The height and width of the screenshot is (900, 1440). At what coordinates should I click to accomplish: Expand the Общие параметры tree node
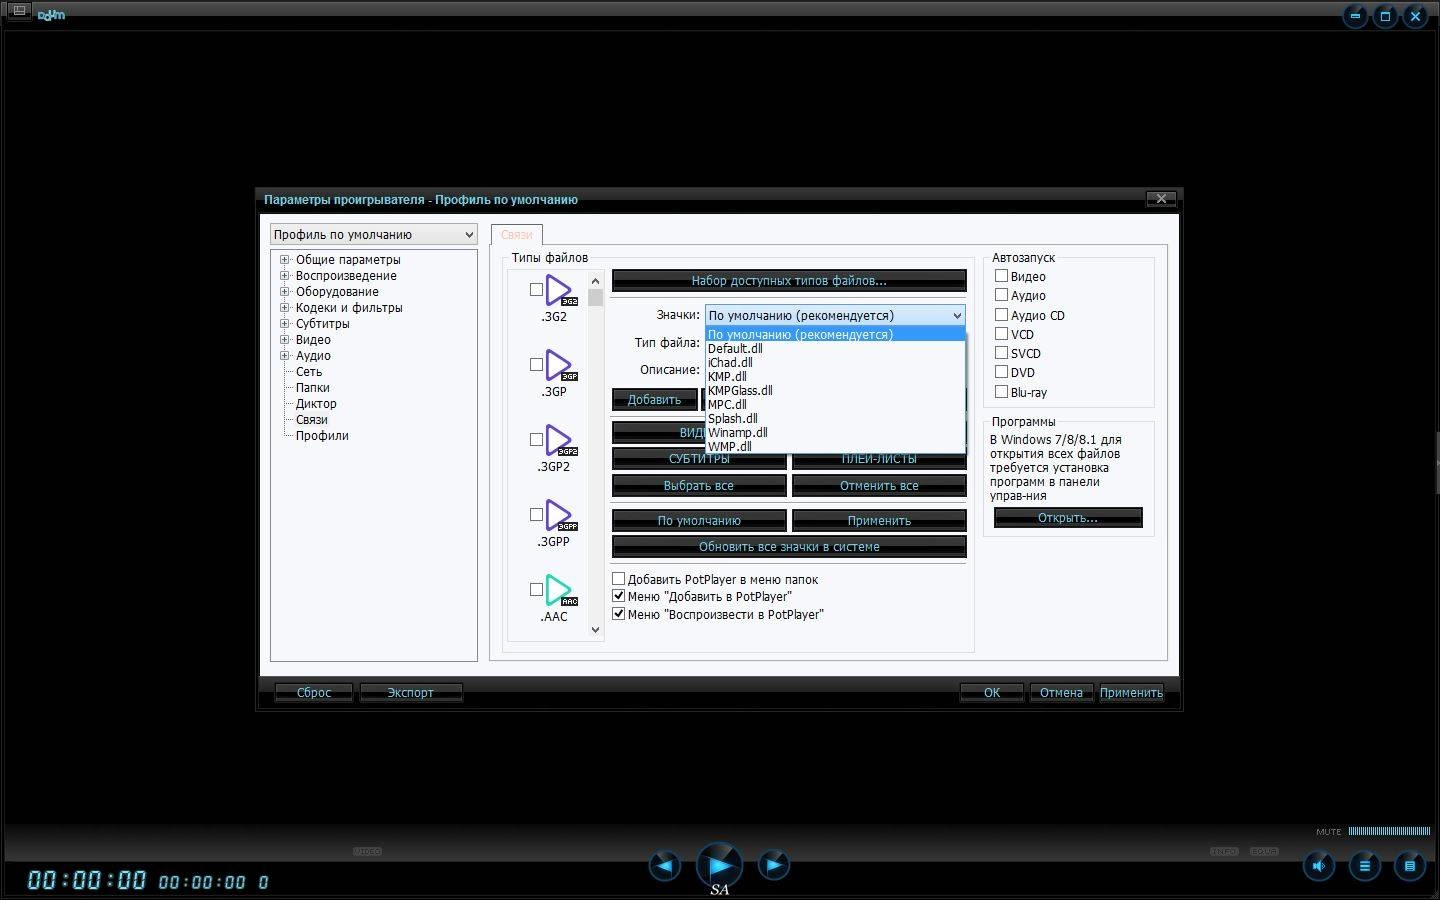[285, 259]
